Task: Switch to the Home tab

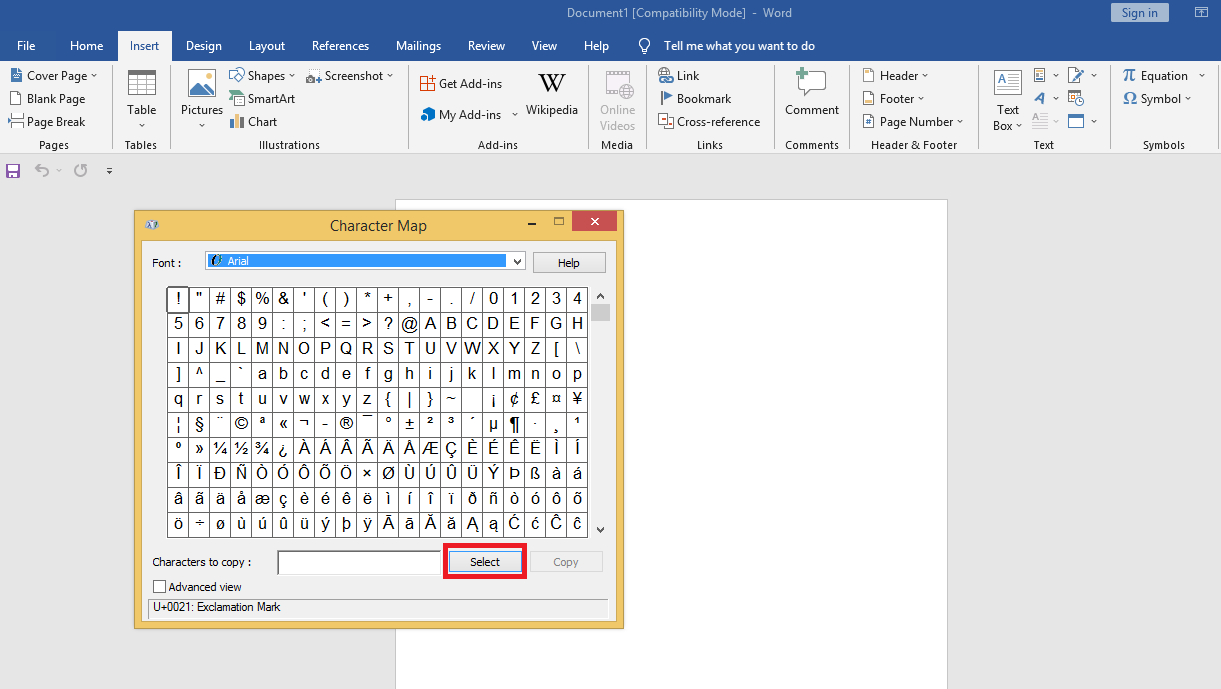Action: (x=86, y=46)
